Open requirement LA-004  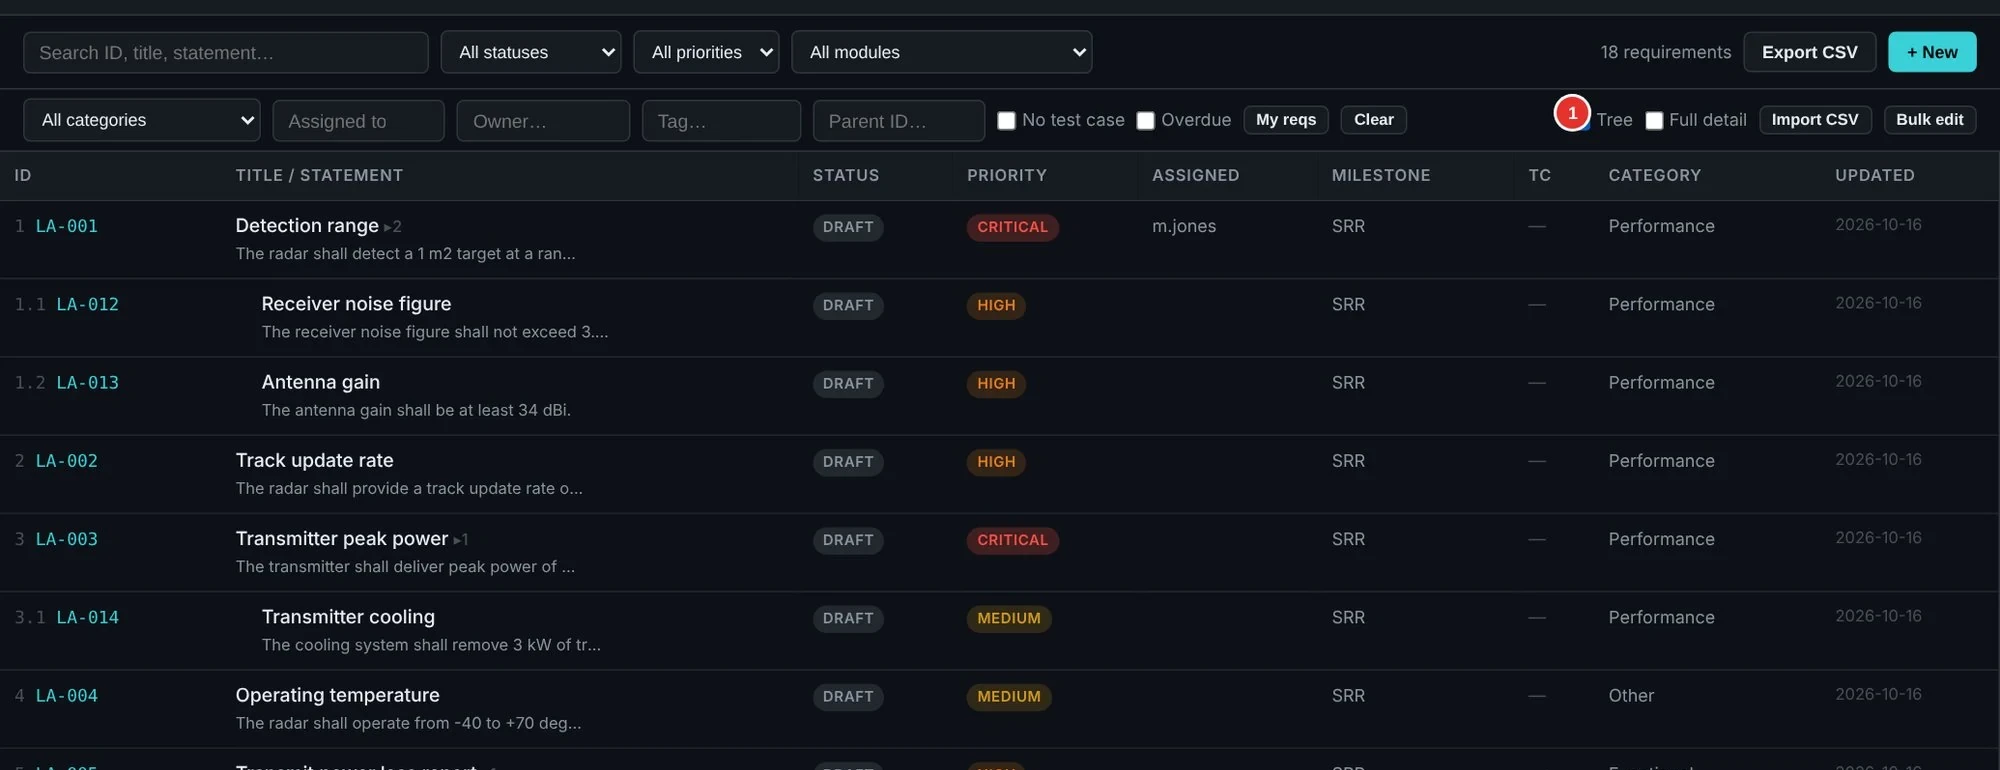[67, 695]
